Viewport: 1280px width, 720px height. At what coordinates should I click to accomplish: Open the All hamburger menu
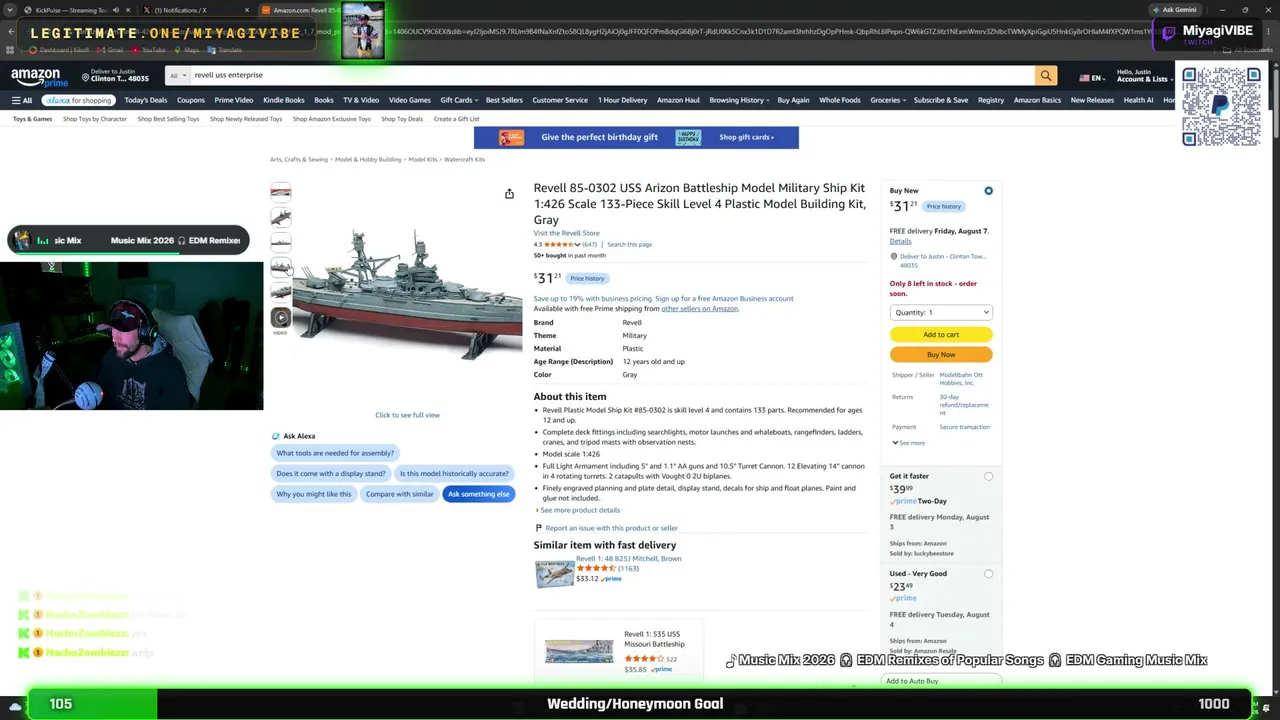(22, 100)
